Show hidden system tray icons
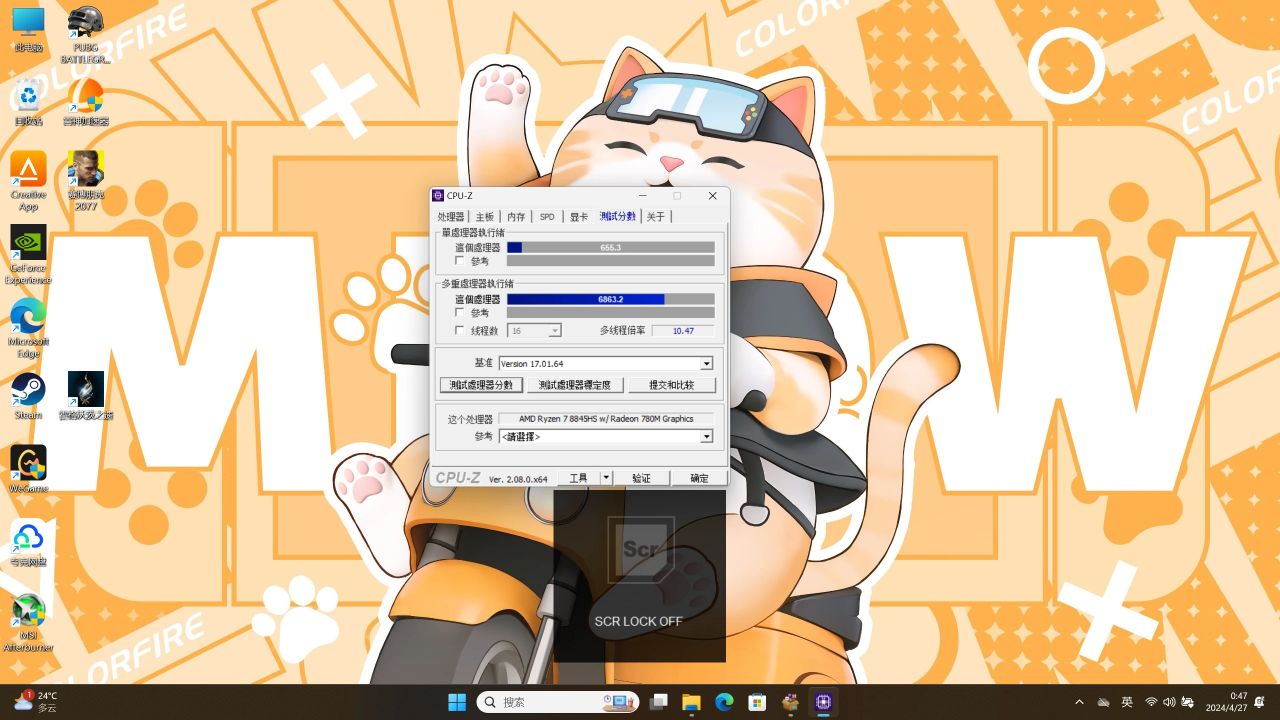The image size is (1280, 720). (x=1079, y=702)
